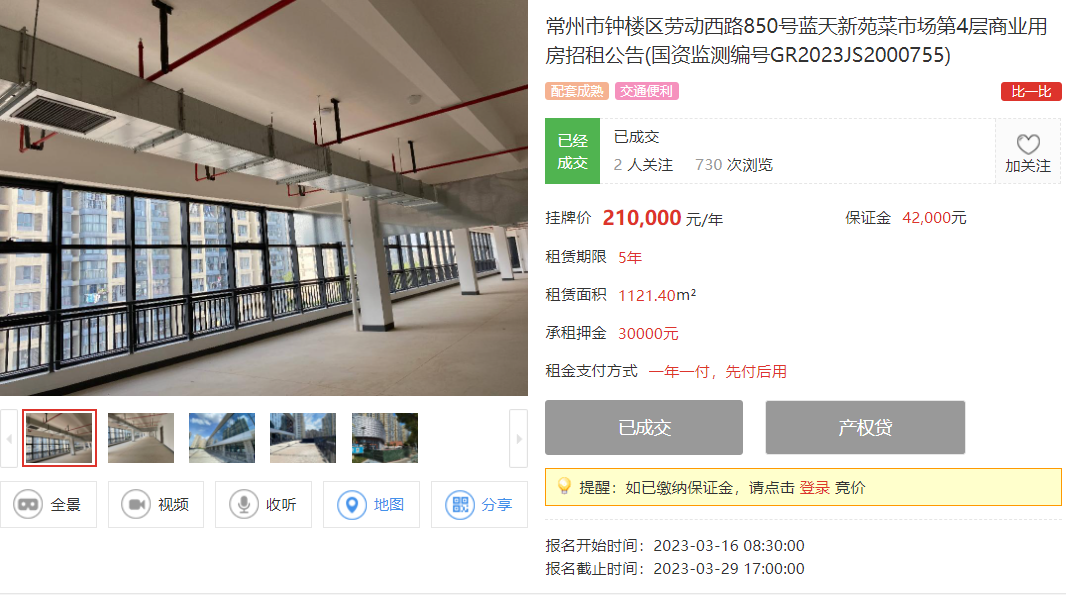The height and width of the screenshot is (595, 1066).
Task: Click the red 登录 login link
Action: 814,488
